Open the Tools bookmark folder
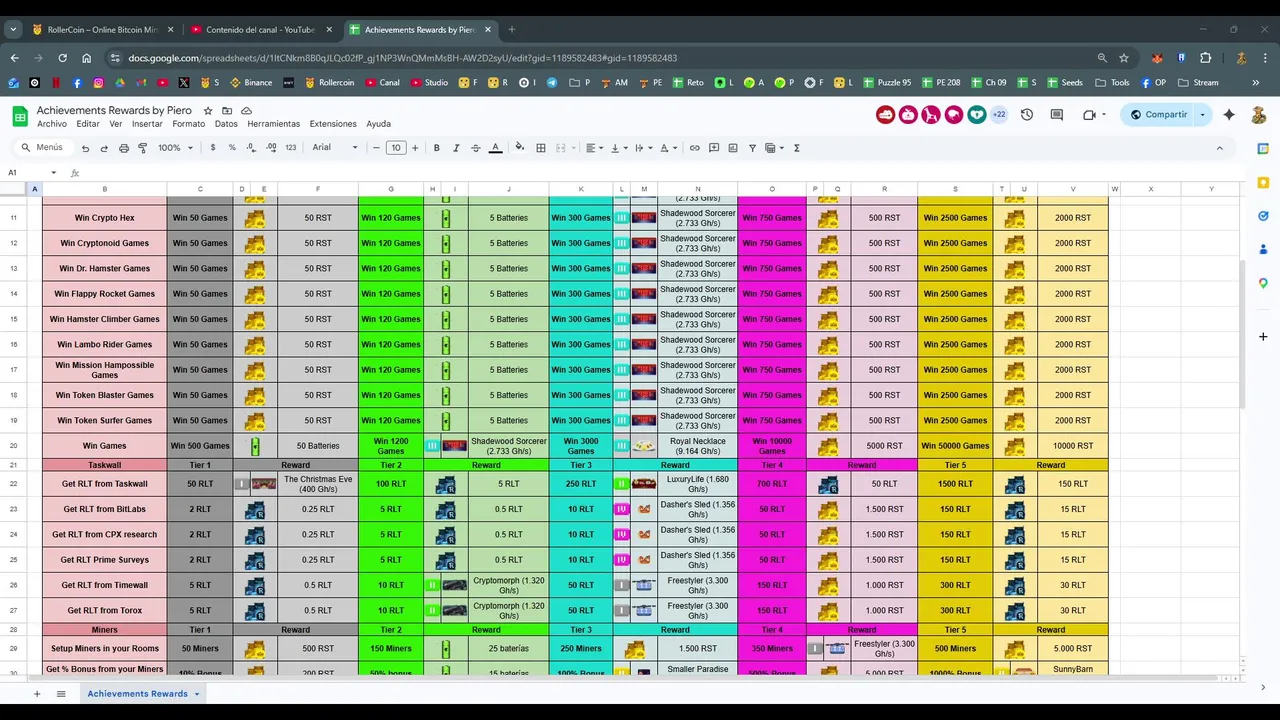 pos(1112,83)
